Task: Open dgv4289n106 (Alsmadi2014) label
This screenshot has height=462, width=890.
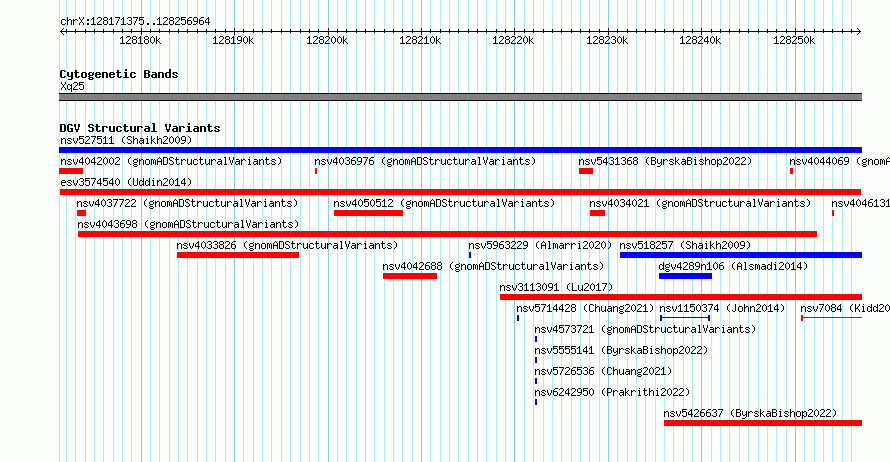Action: (733, 266)
